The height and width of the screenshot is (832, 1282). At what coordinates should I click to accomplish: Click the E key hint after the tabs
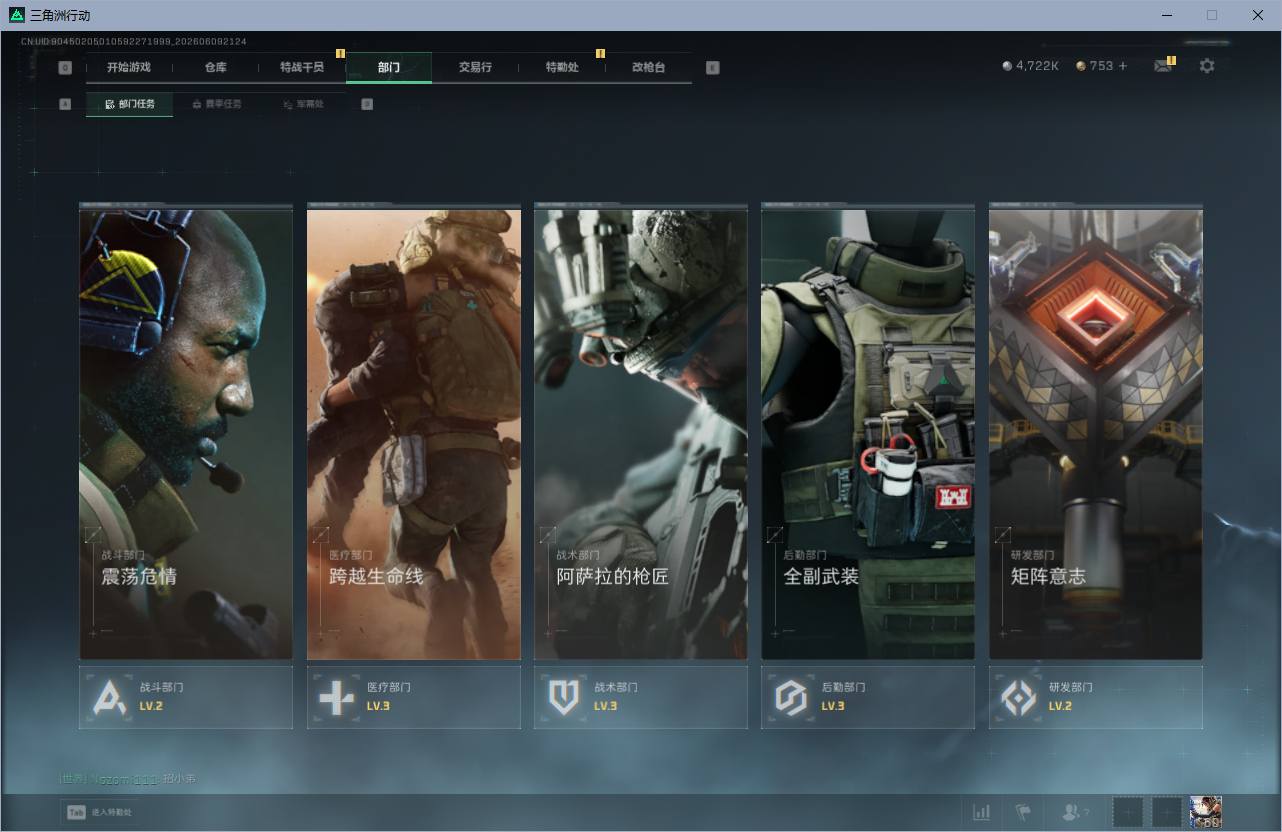pyautogui.click(x=712, y=68)
